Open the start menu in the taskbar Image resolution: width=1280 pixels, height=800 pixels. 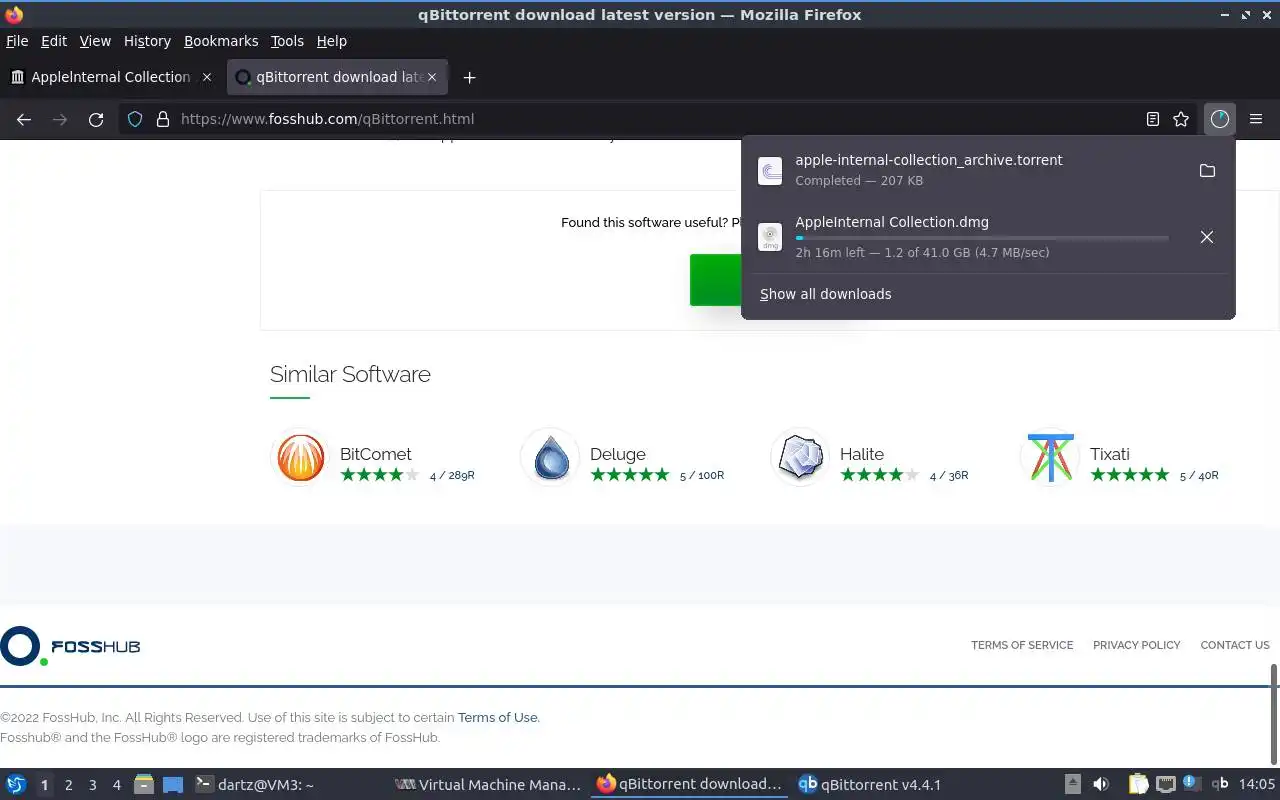pyautogui.click(x=16, y=785)
